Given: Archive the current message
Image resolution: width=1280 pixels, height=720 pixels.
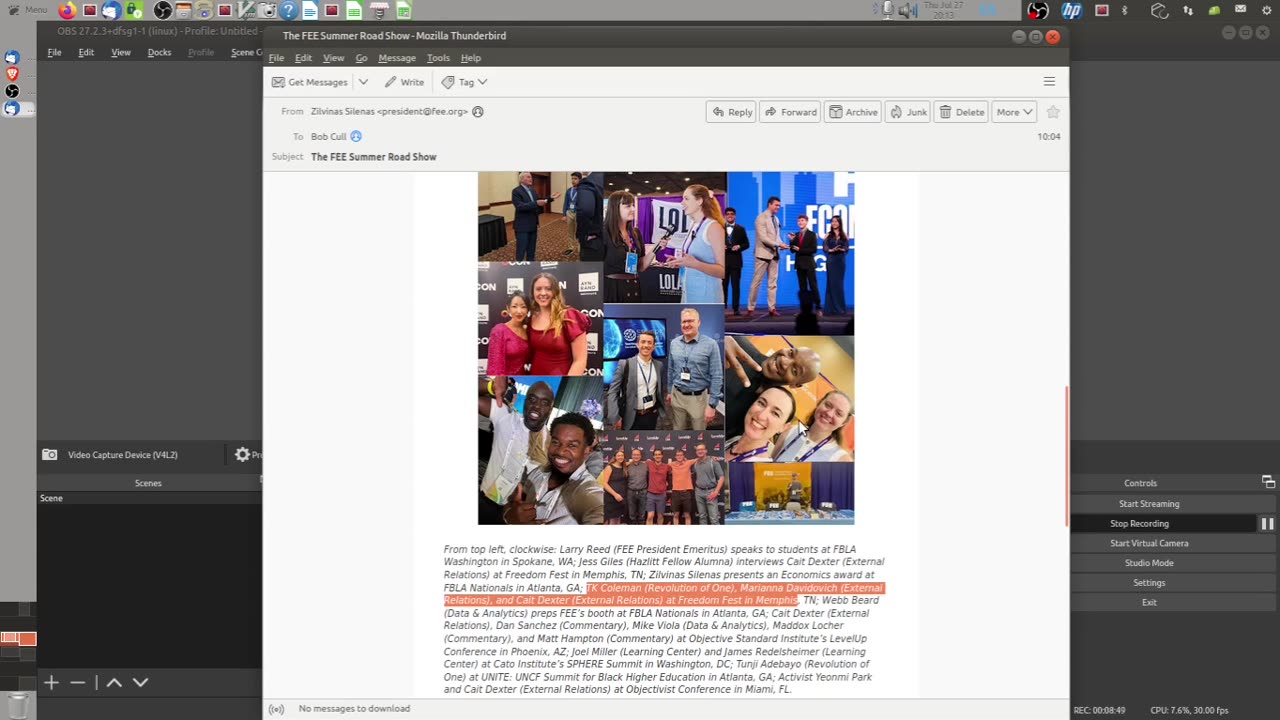Looking at the screenshot, I should pos(853,112).
